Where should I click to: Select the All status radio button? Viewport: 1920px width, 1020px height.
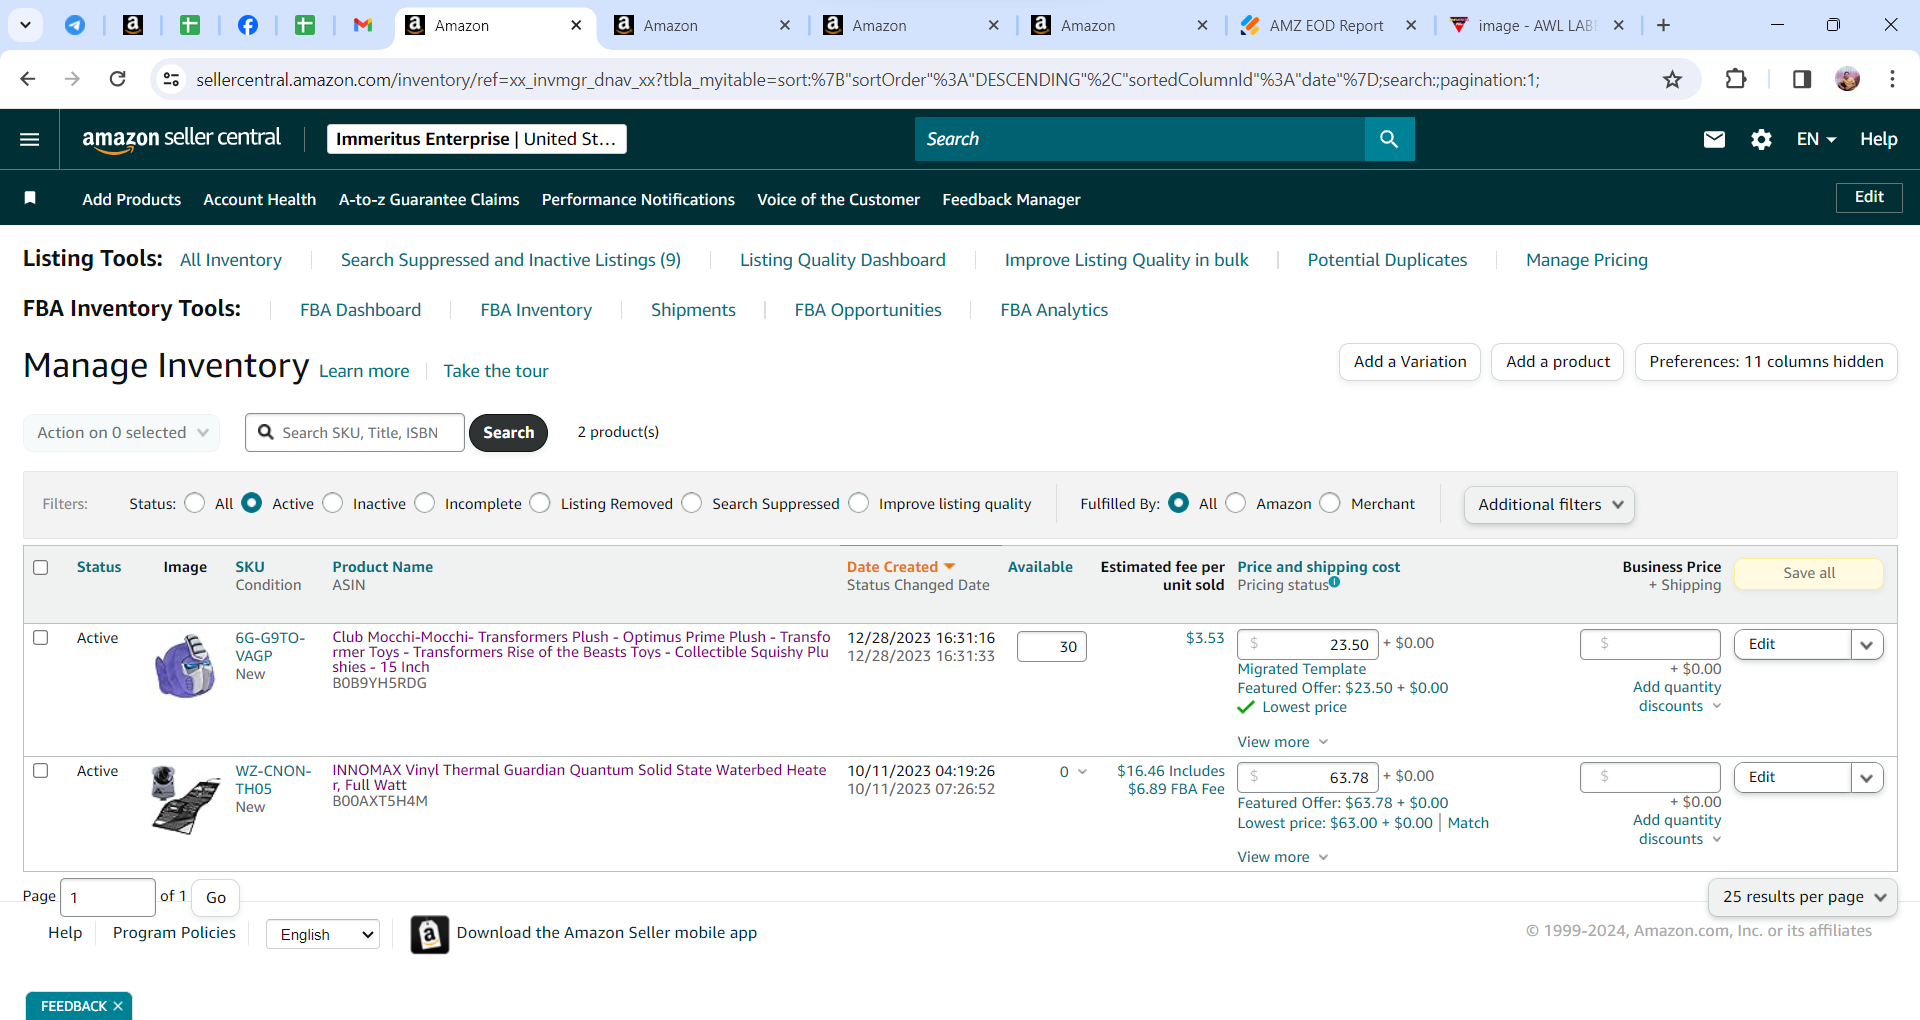click(x=195, y=503)
